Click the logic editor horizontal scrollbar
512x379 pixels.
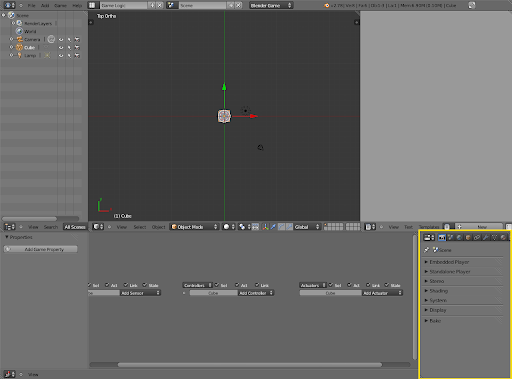click(250, 365)
